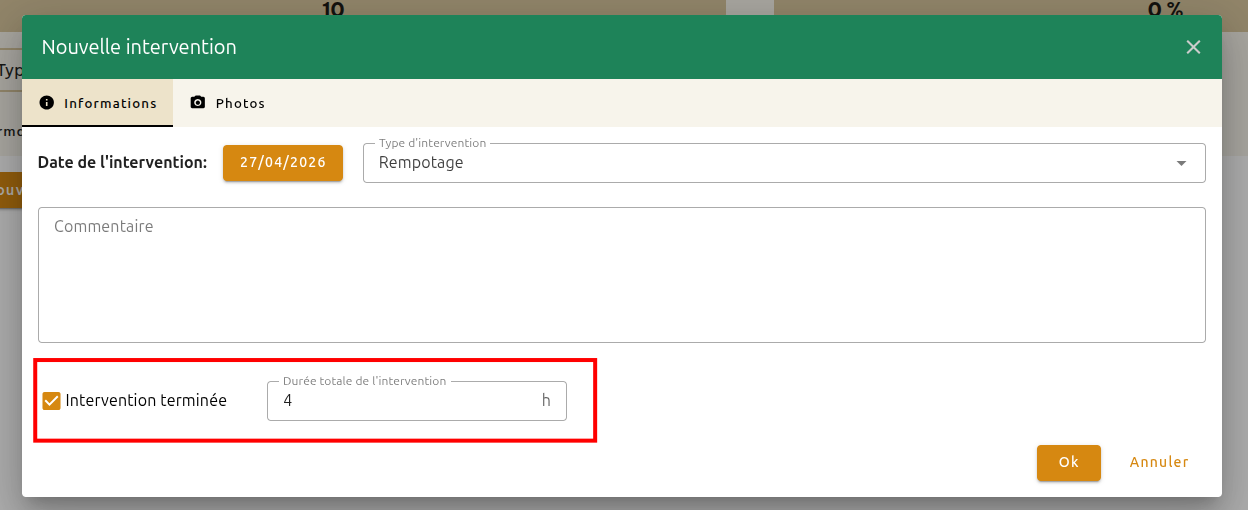Click into the Commentaire text area

pos(622,275)
